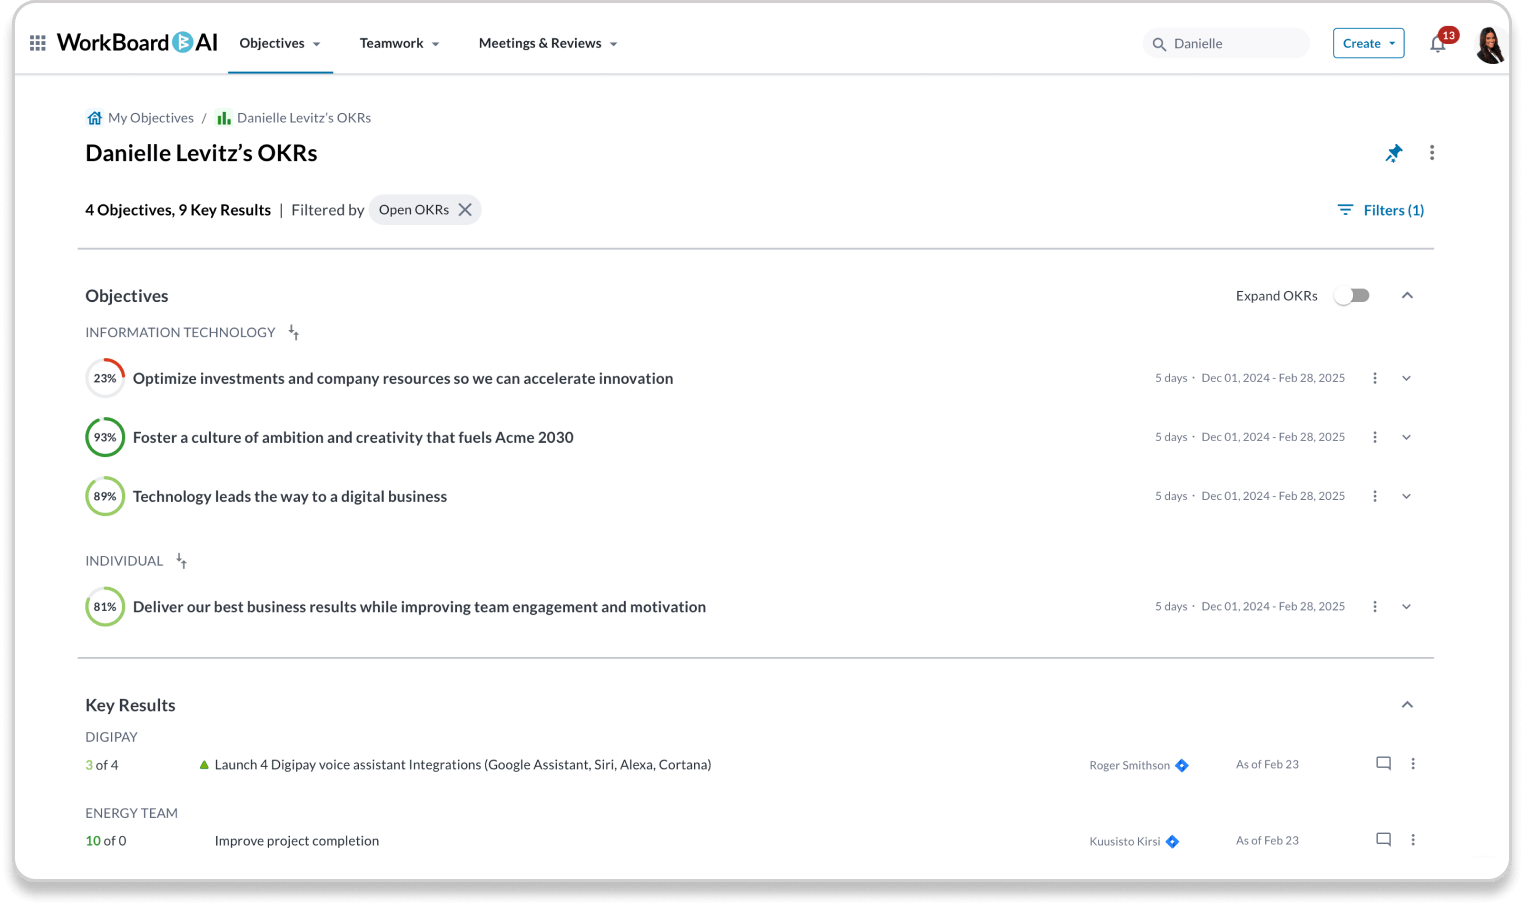Click green triangle status on Launch 4 Digipay
Screen dimensions: 1524x906
(204, 765)
